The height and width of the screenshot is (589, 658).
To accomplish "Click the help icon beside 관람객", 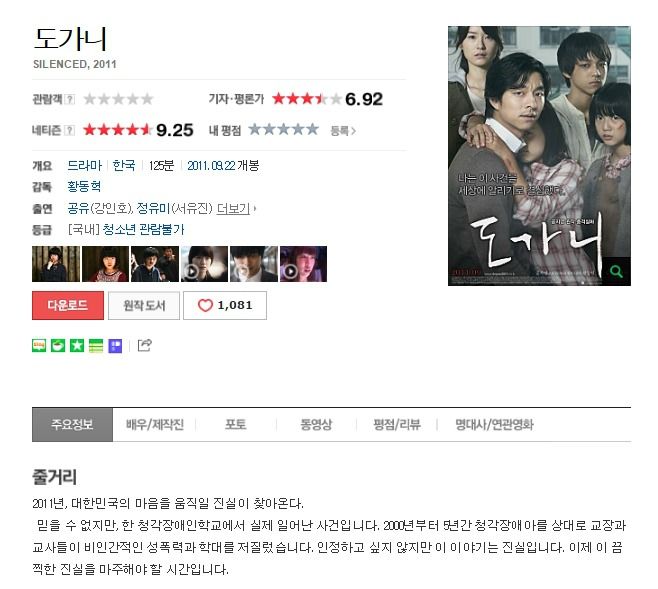I will pos(70,99).
